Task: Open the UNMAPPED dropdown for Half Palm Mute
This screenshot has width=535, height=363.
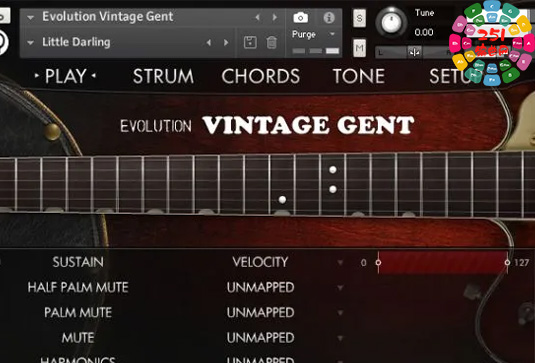Action: pos(340,288)
